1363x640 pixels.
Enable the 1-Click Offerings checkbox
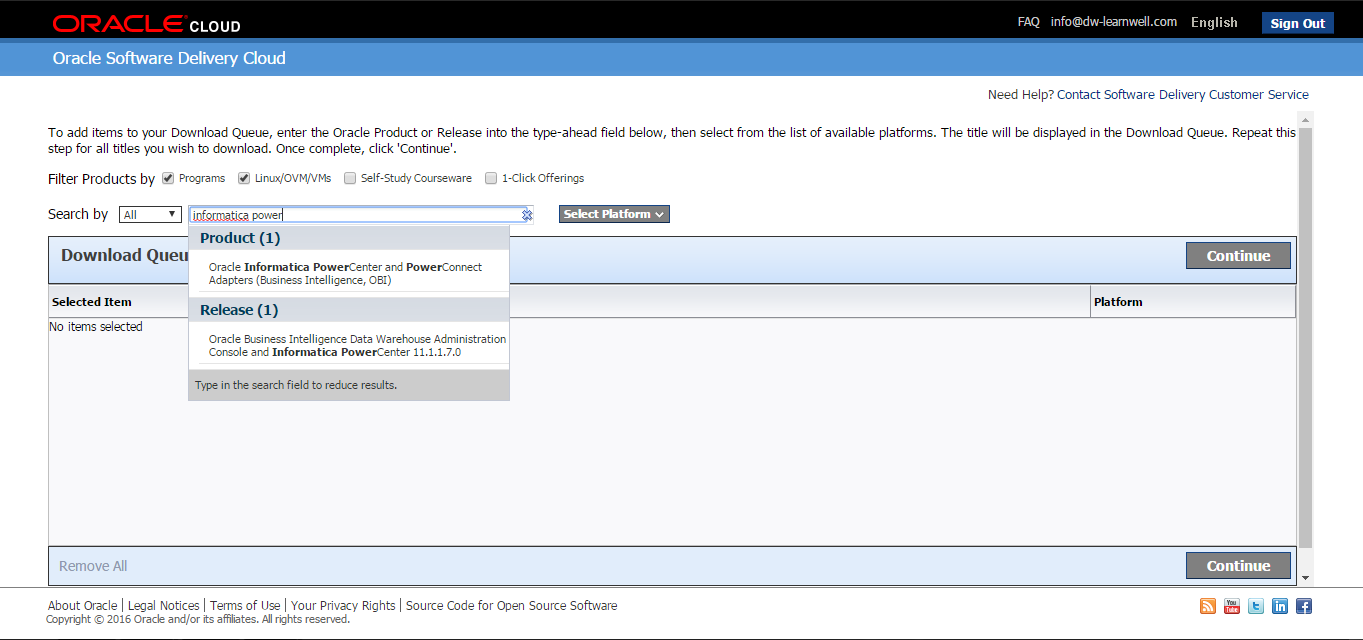pyautogui.click(x=491, y=178)
